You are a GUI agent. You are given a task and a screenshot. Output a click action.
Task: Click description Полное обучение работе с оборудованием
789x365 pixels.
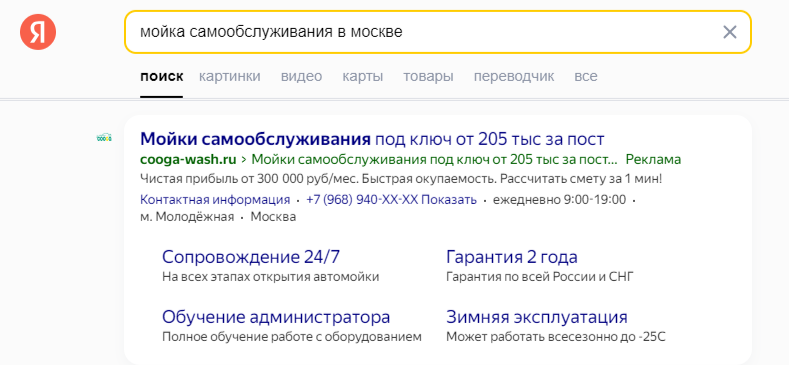(x=291, y=337)
